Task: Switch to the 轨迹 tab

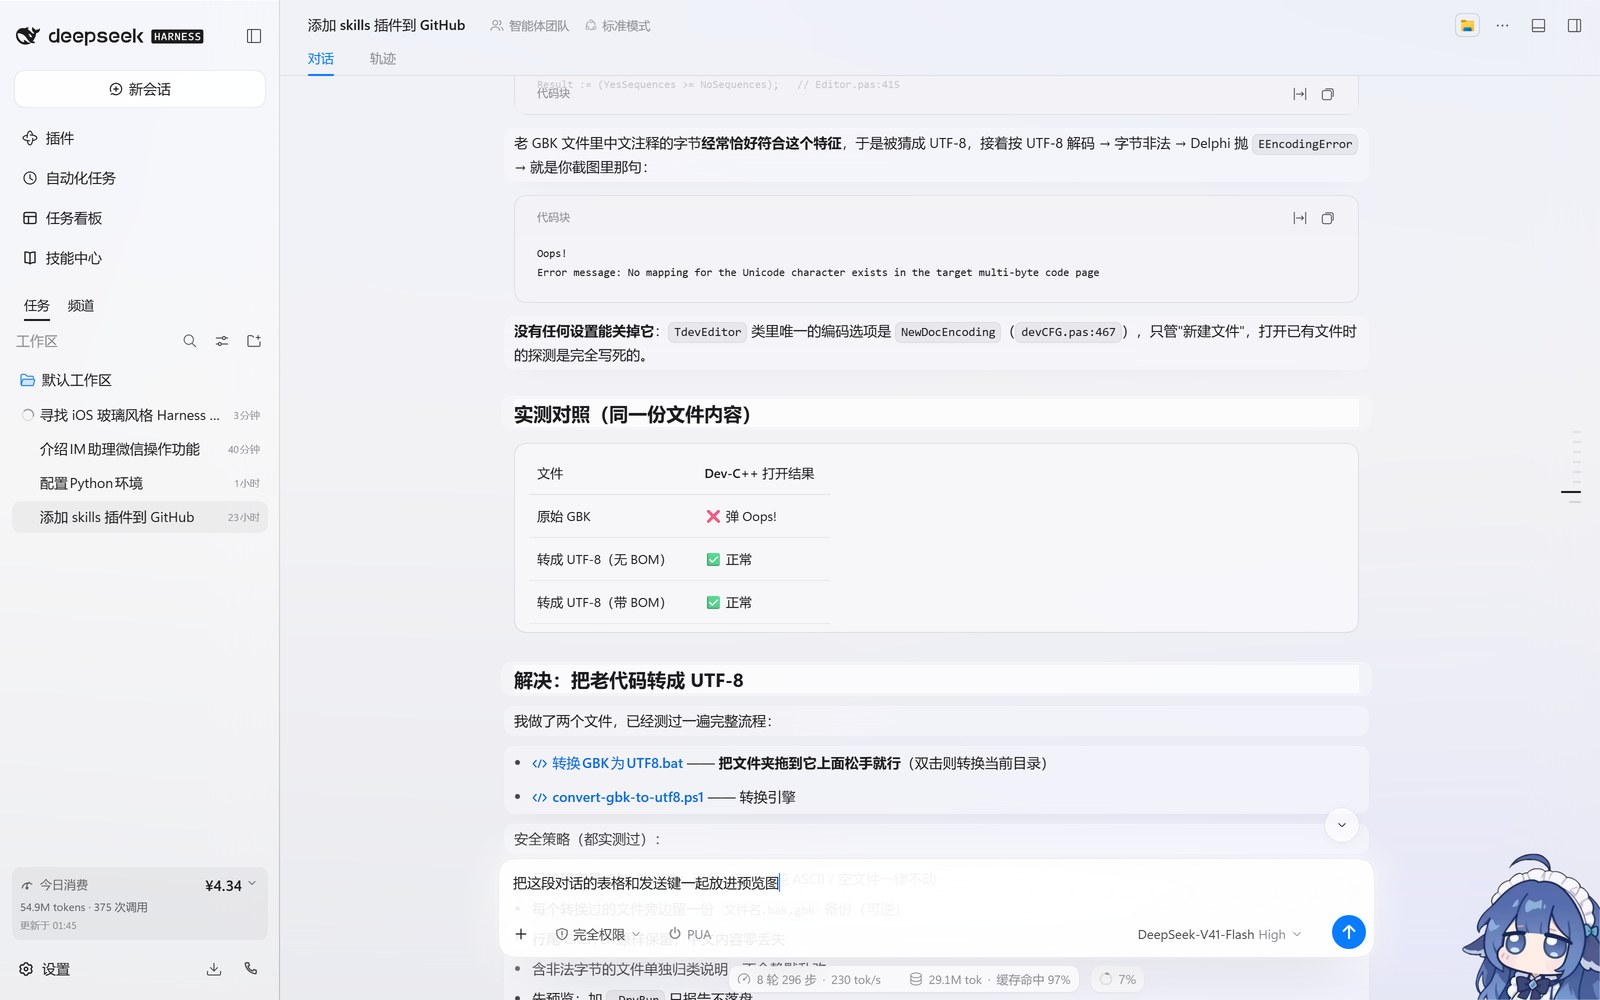Action: point(383,59)
